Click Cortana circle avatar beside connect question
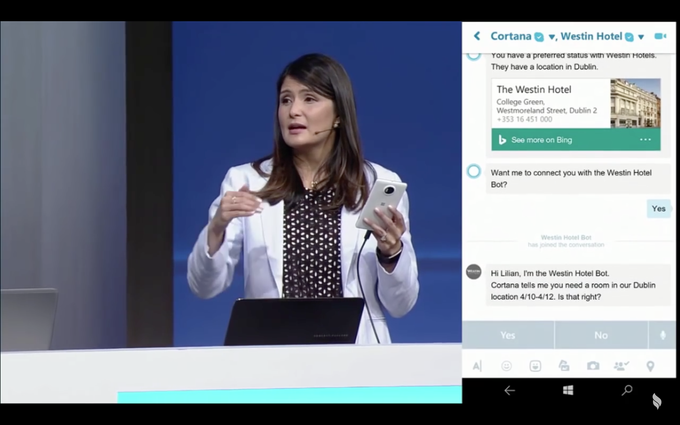 coord(474,171)
